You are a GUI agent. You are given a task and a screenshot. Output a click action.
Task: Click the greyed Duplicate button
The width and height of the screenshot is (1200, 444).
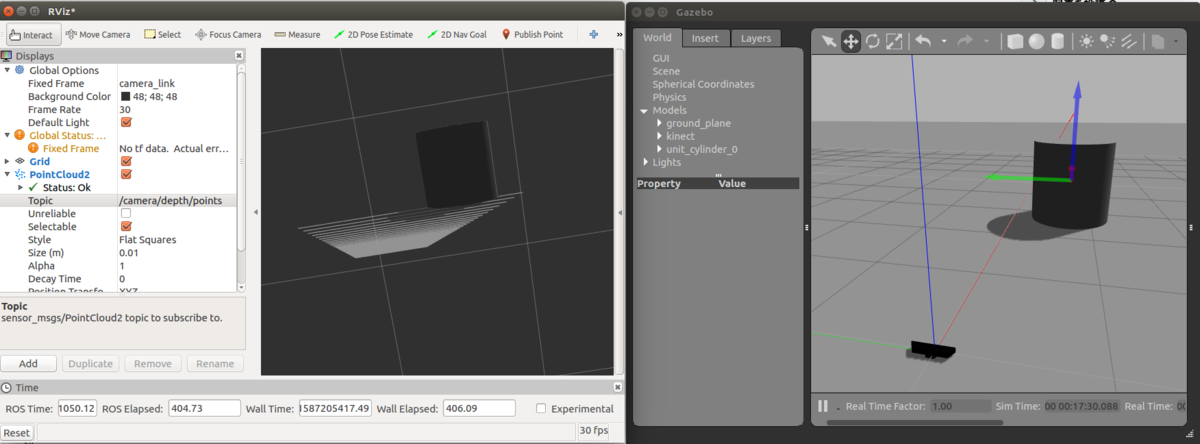(88, 364)
